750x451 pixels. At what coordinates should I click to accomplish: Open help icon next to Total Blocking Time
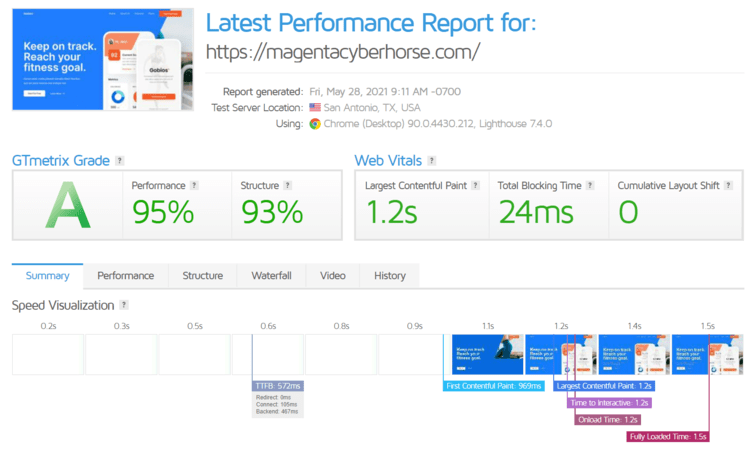pos(590,186)
